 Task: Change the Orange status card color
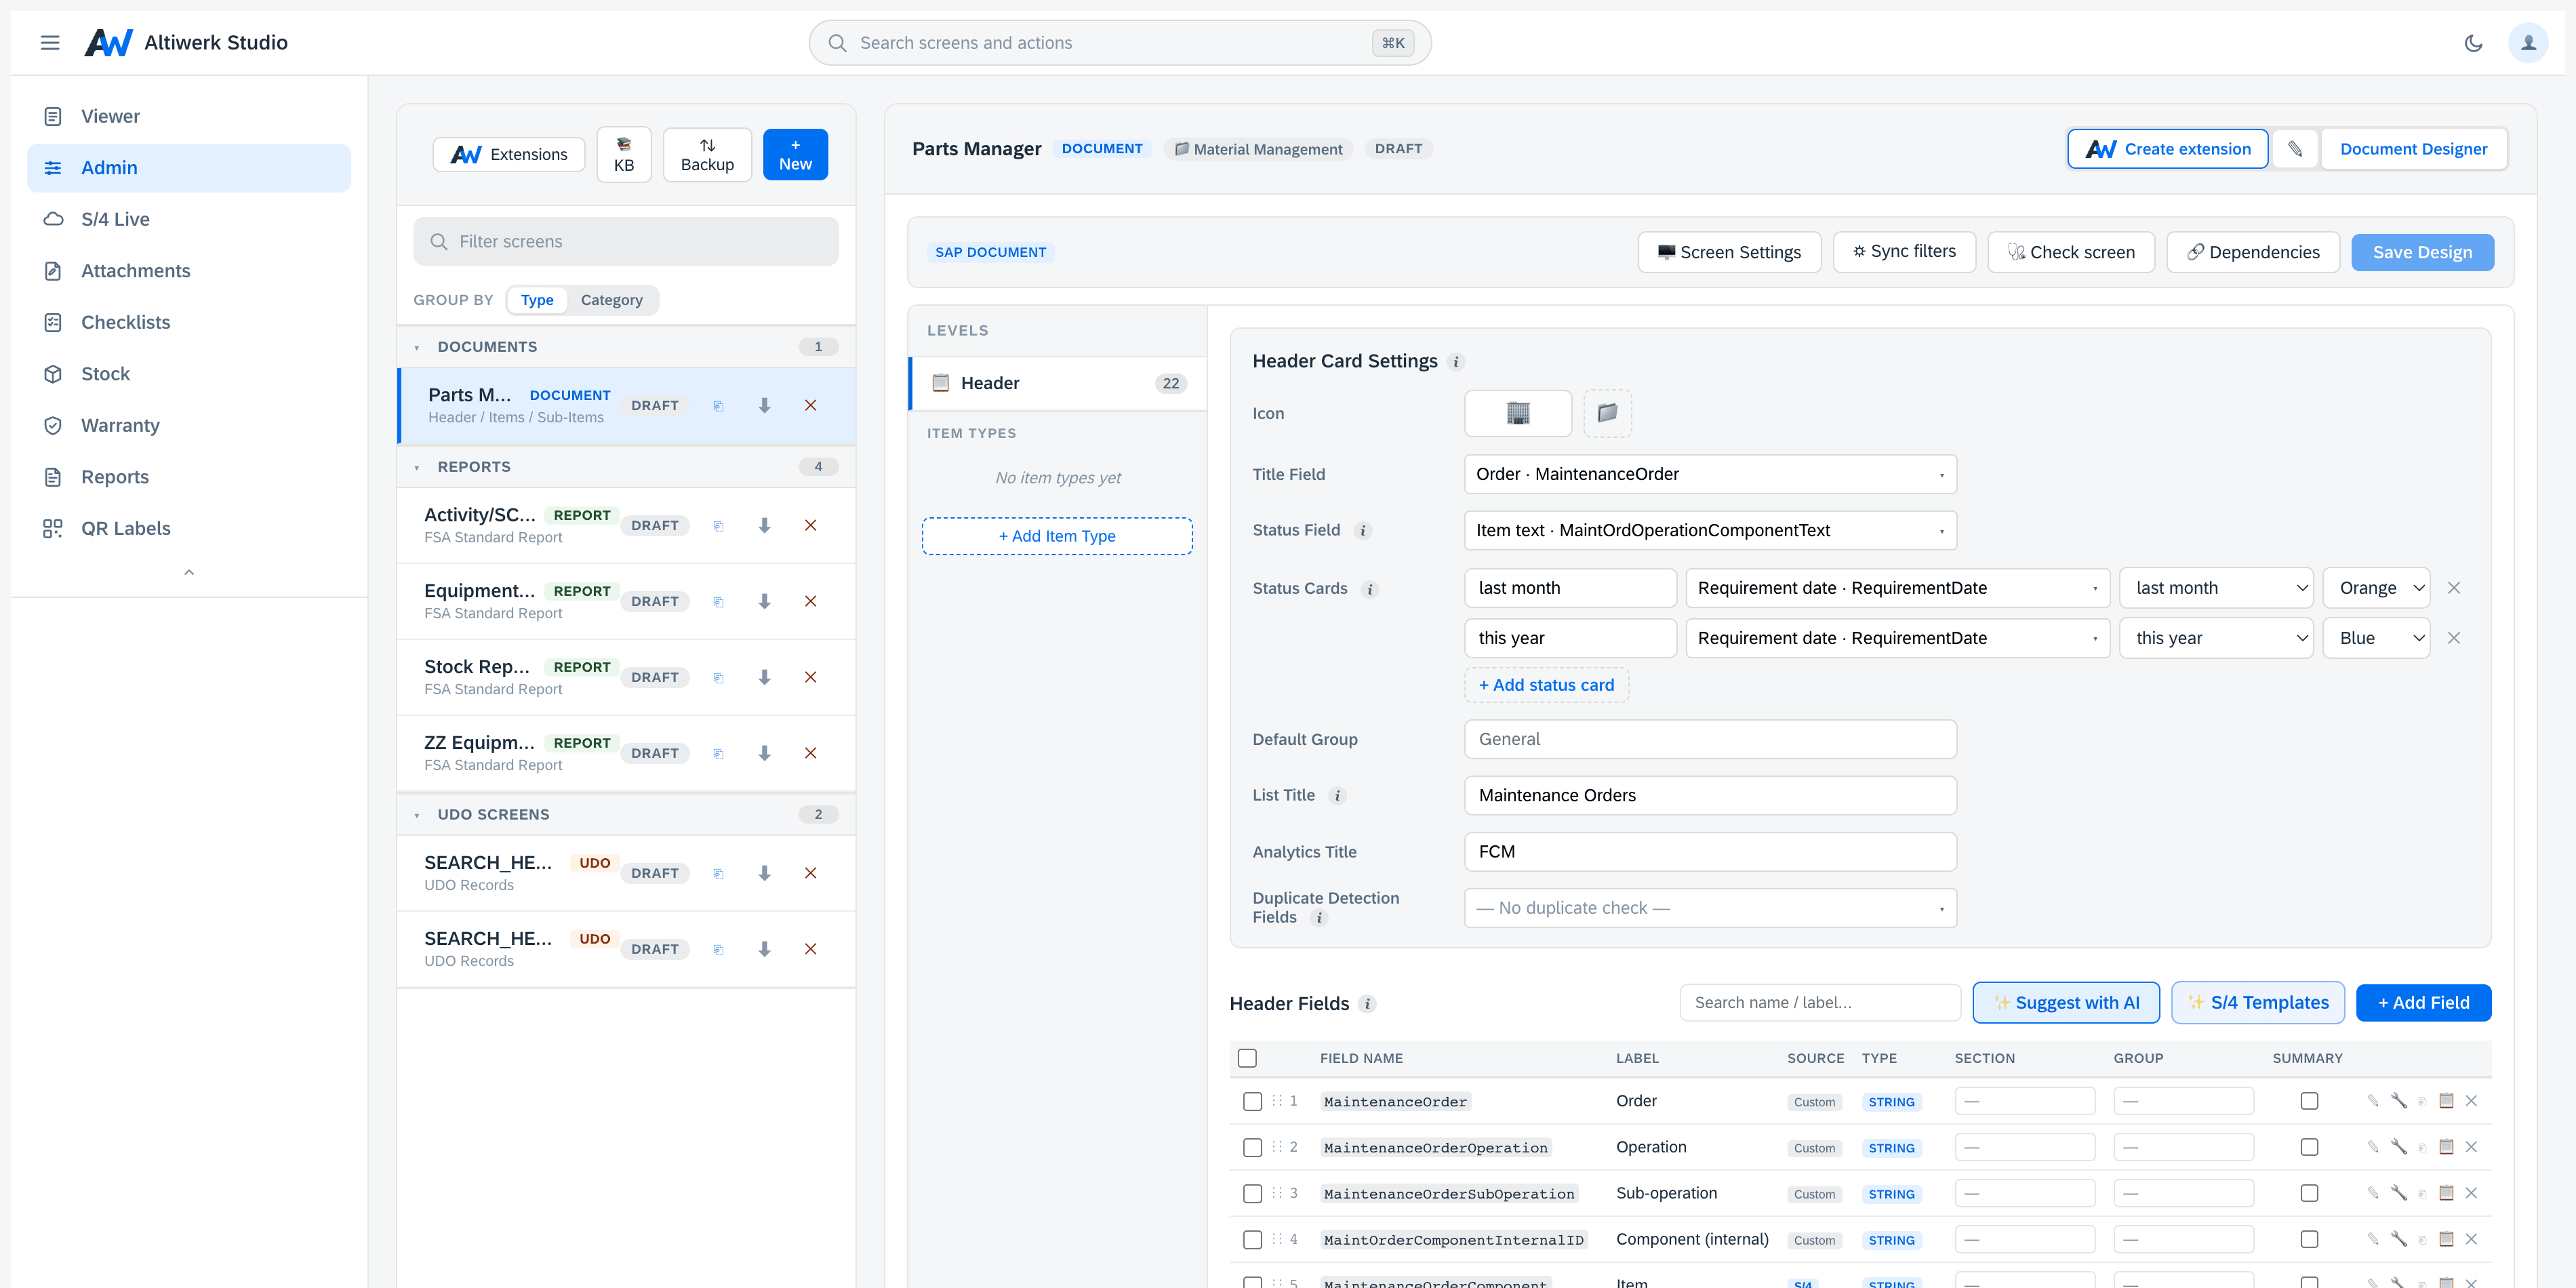point(2376,588)
